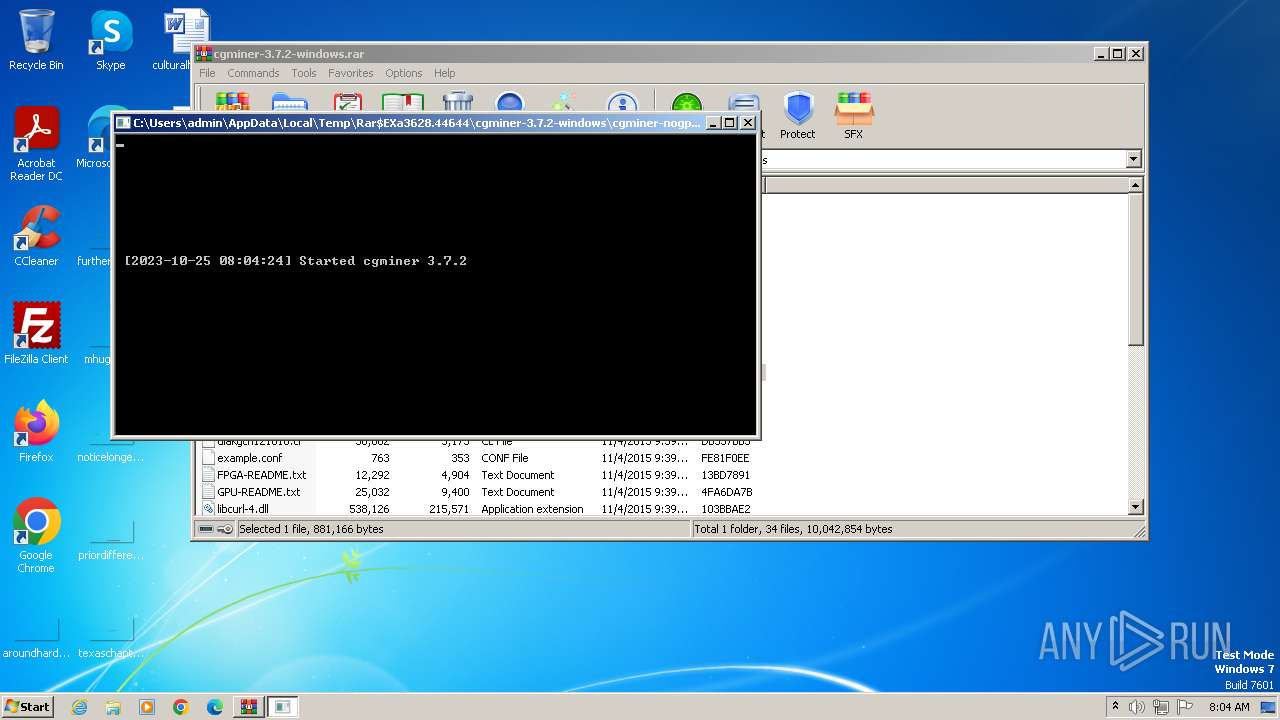Screen dimensions: 1280x720
Task: Click Internet Explorer icon in taskbar
Action: [x=79, y=707]
